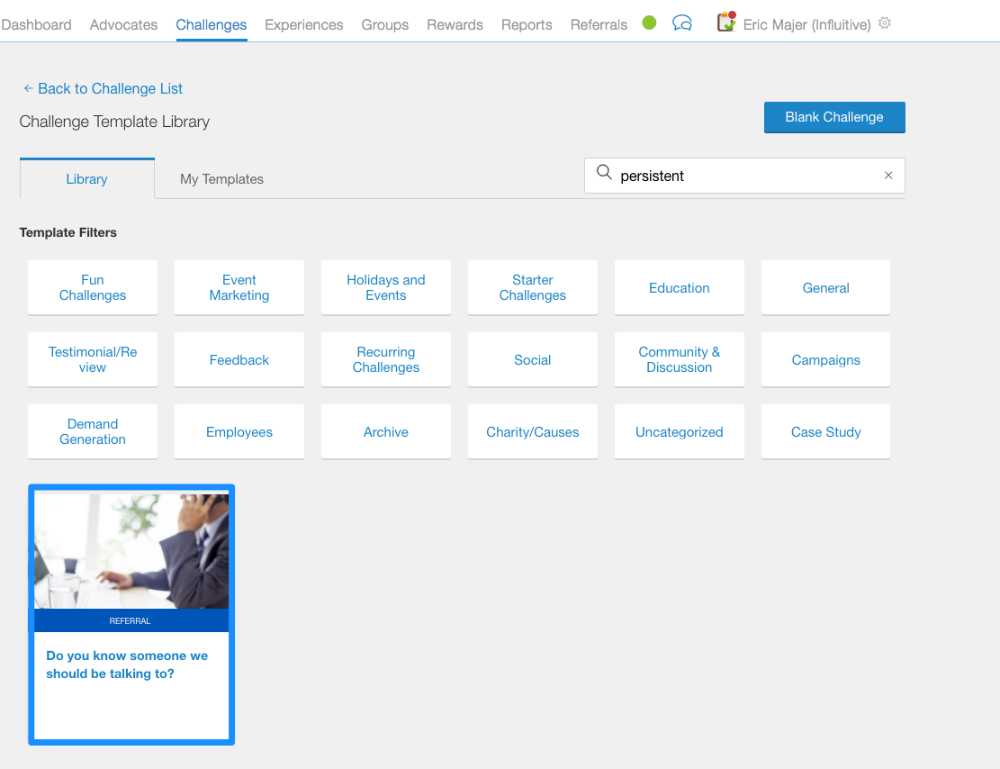Show Uncategorized templates

click(x=679, y=432)
